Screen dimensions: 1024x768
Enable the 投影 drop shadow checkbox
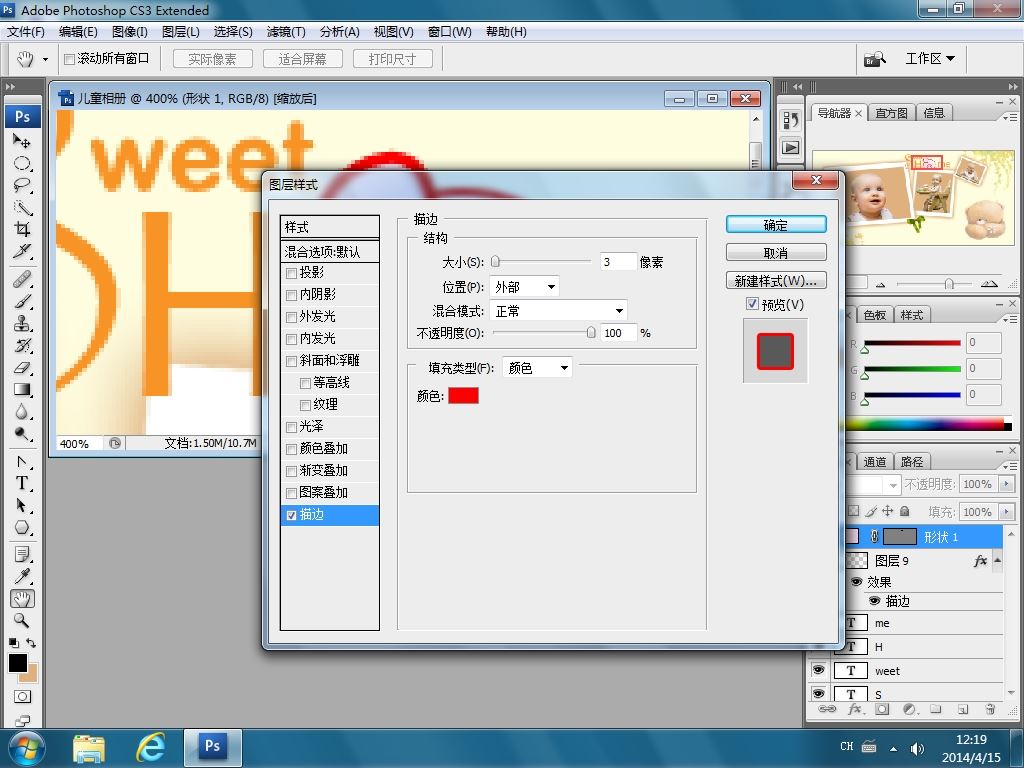coord(291,273)
